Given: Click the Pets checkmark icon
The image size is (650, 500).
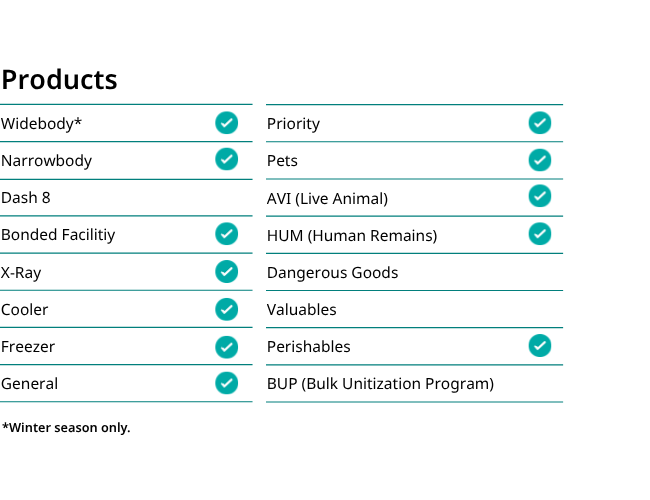Looking at the screenshot, I should 540,160.
